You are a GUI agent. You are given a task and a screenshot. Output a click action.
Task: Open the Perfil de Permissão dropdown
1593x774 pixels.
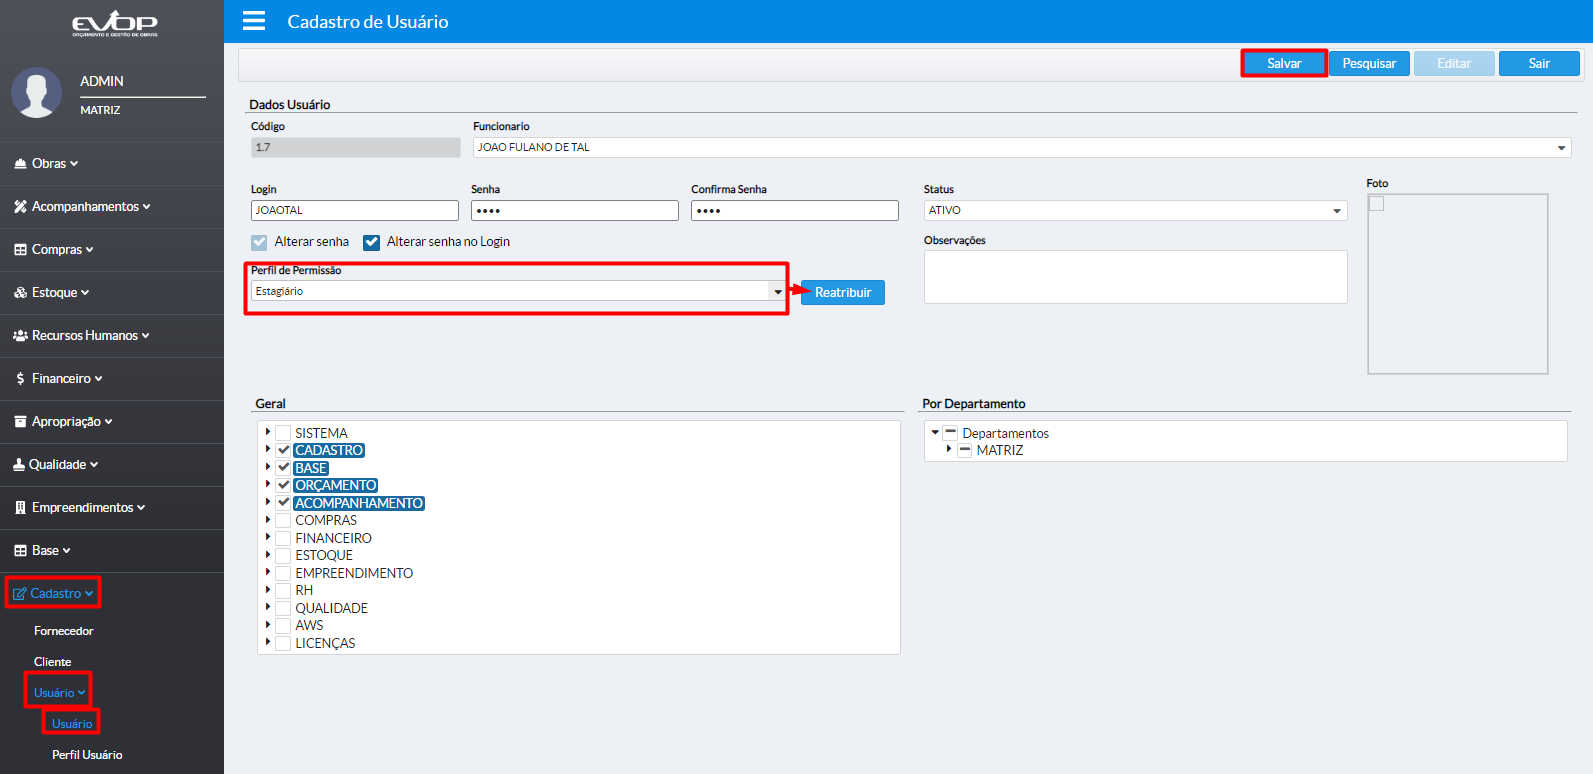777,291
